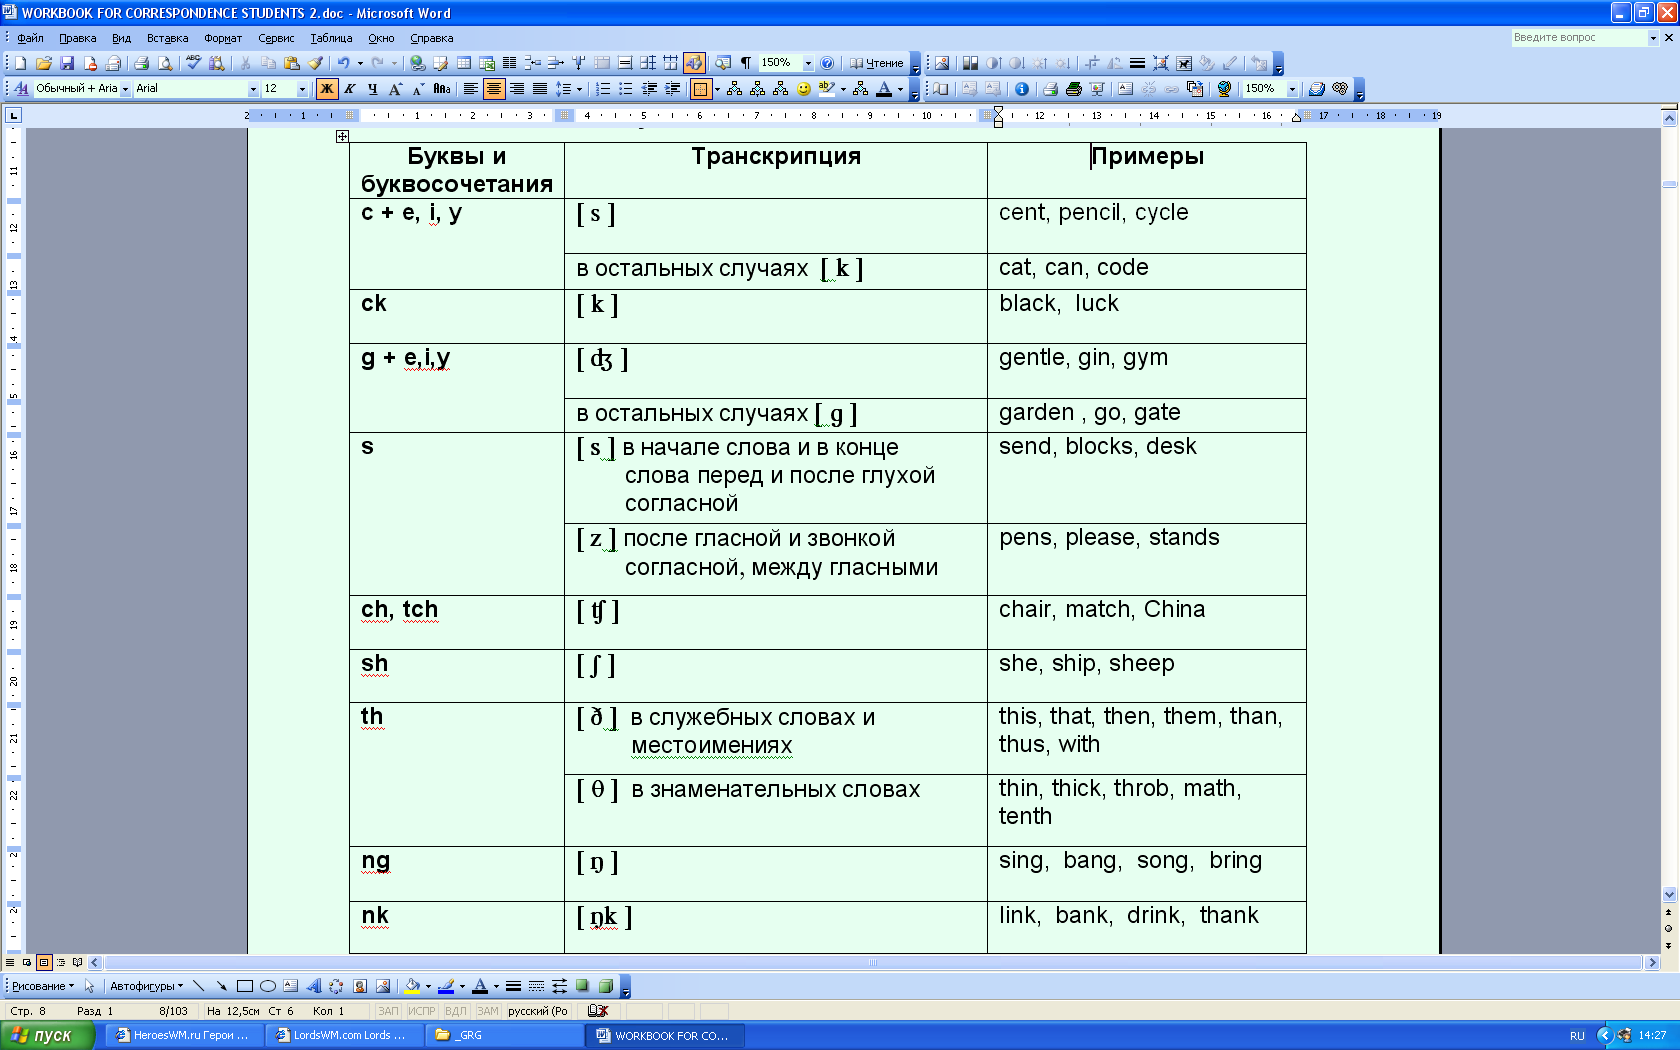Run the ABC spelling check

[x=193, y=63]
